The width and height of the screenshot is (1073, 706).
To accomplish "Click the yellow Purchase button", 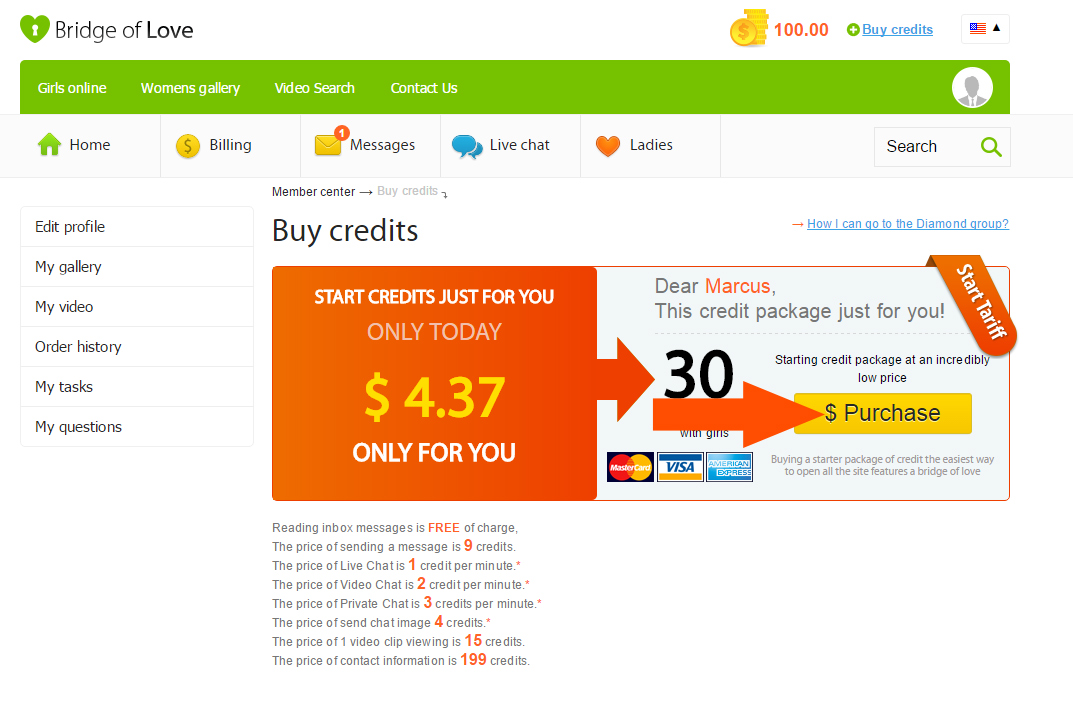I will coord(882,413).
